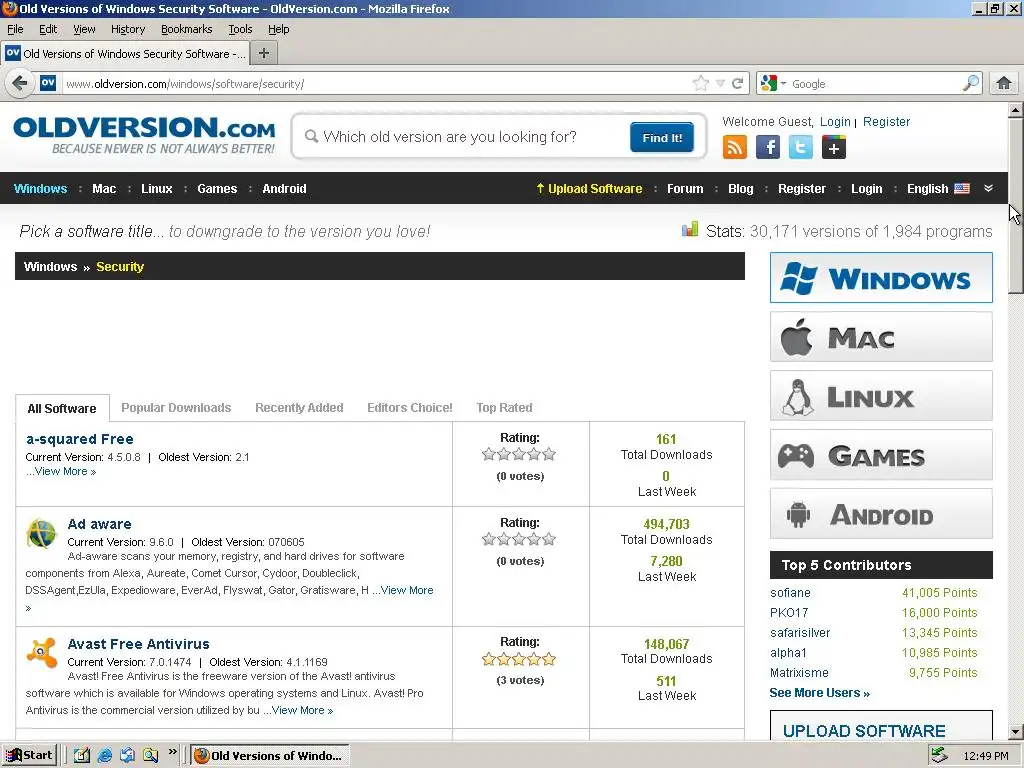Click the Games link in nav bar
The image size is (1024, 768).
(x=217, y=189)
